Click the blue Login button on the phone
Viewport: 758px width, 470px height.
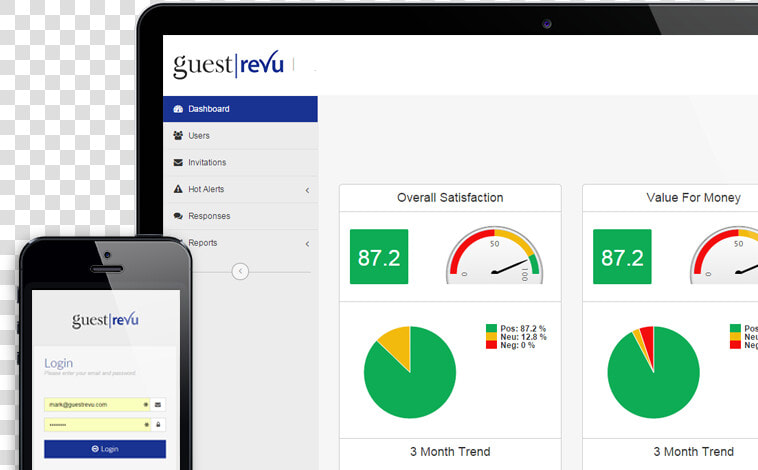tap(105, 449)
